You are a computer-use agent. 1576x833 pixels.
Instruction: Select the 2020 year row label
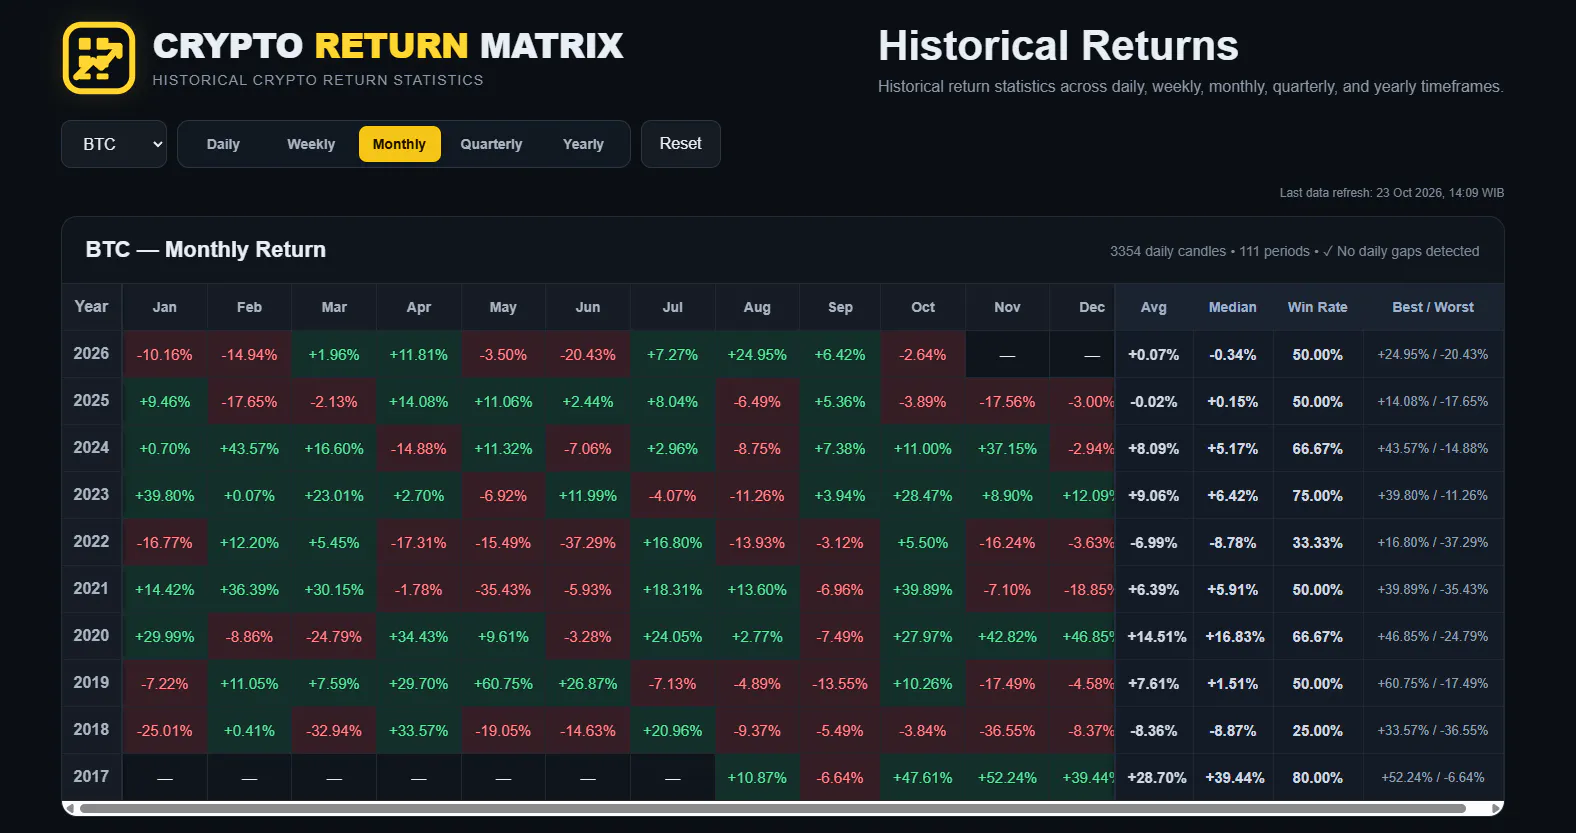tap(92, 636)
